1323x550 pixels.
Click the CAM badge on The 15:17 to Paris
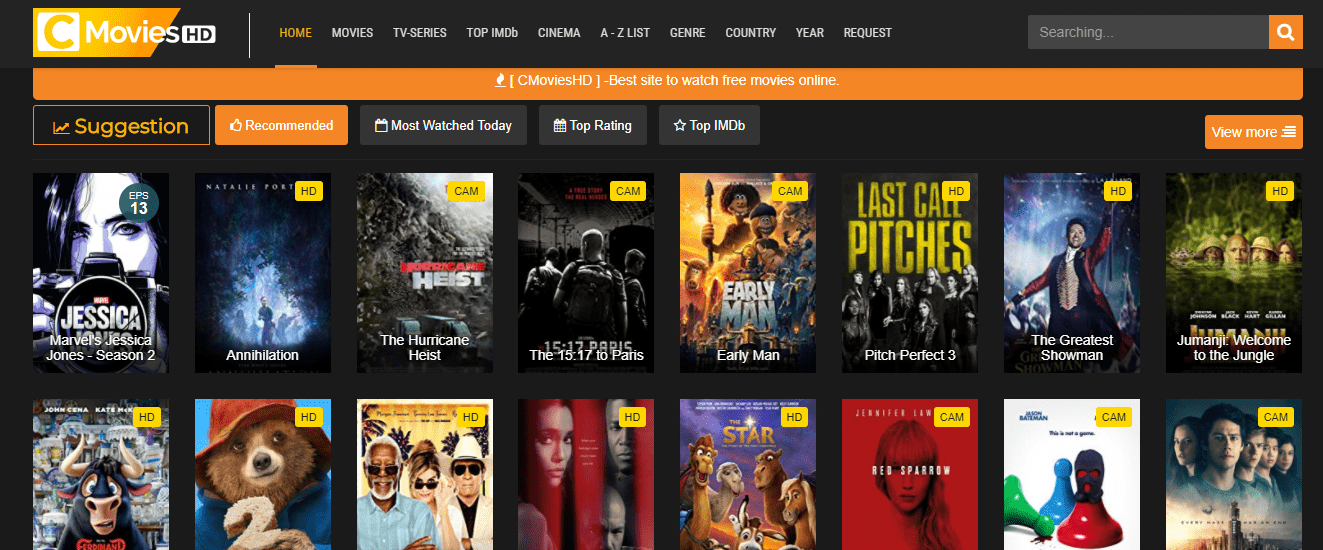[628, 191]
